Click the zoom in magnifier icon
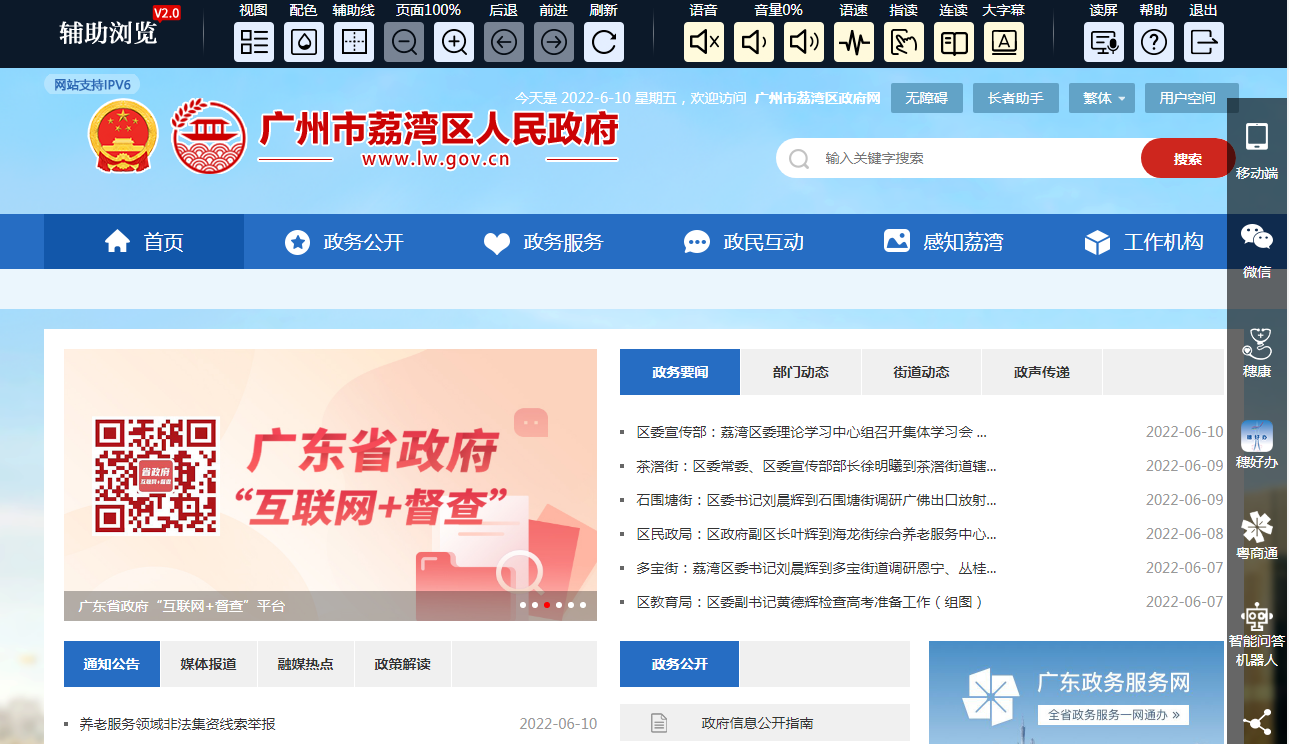The width and height of the screenshot is (1289, 744). 454,43
